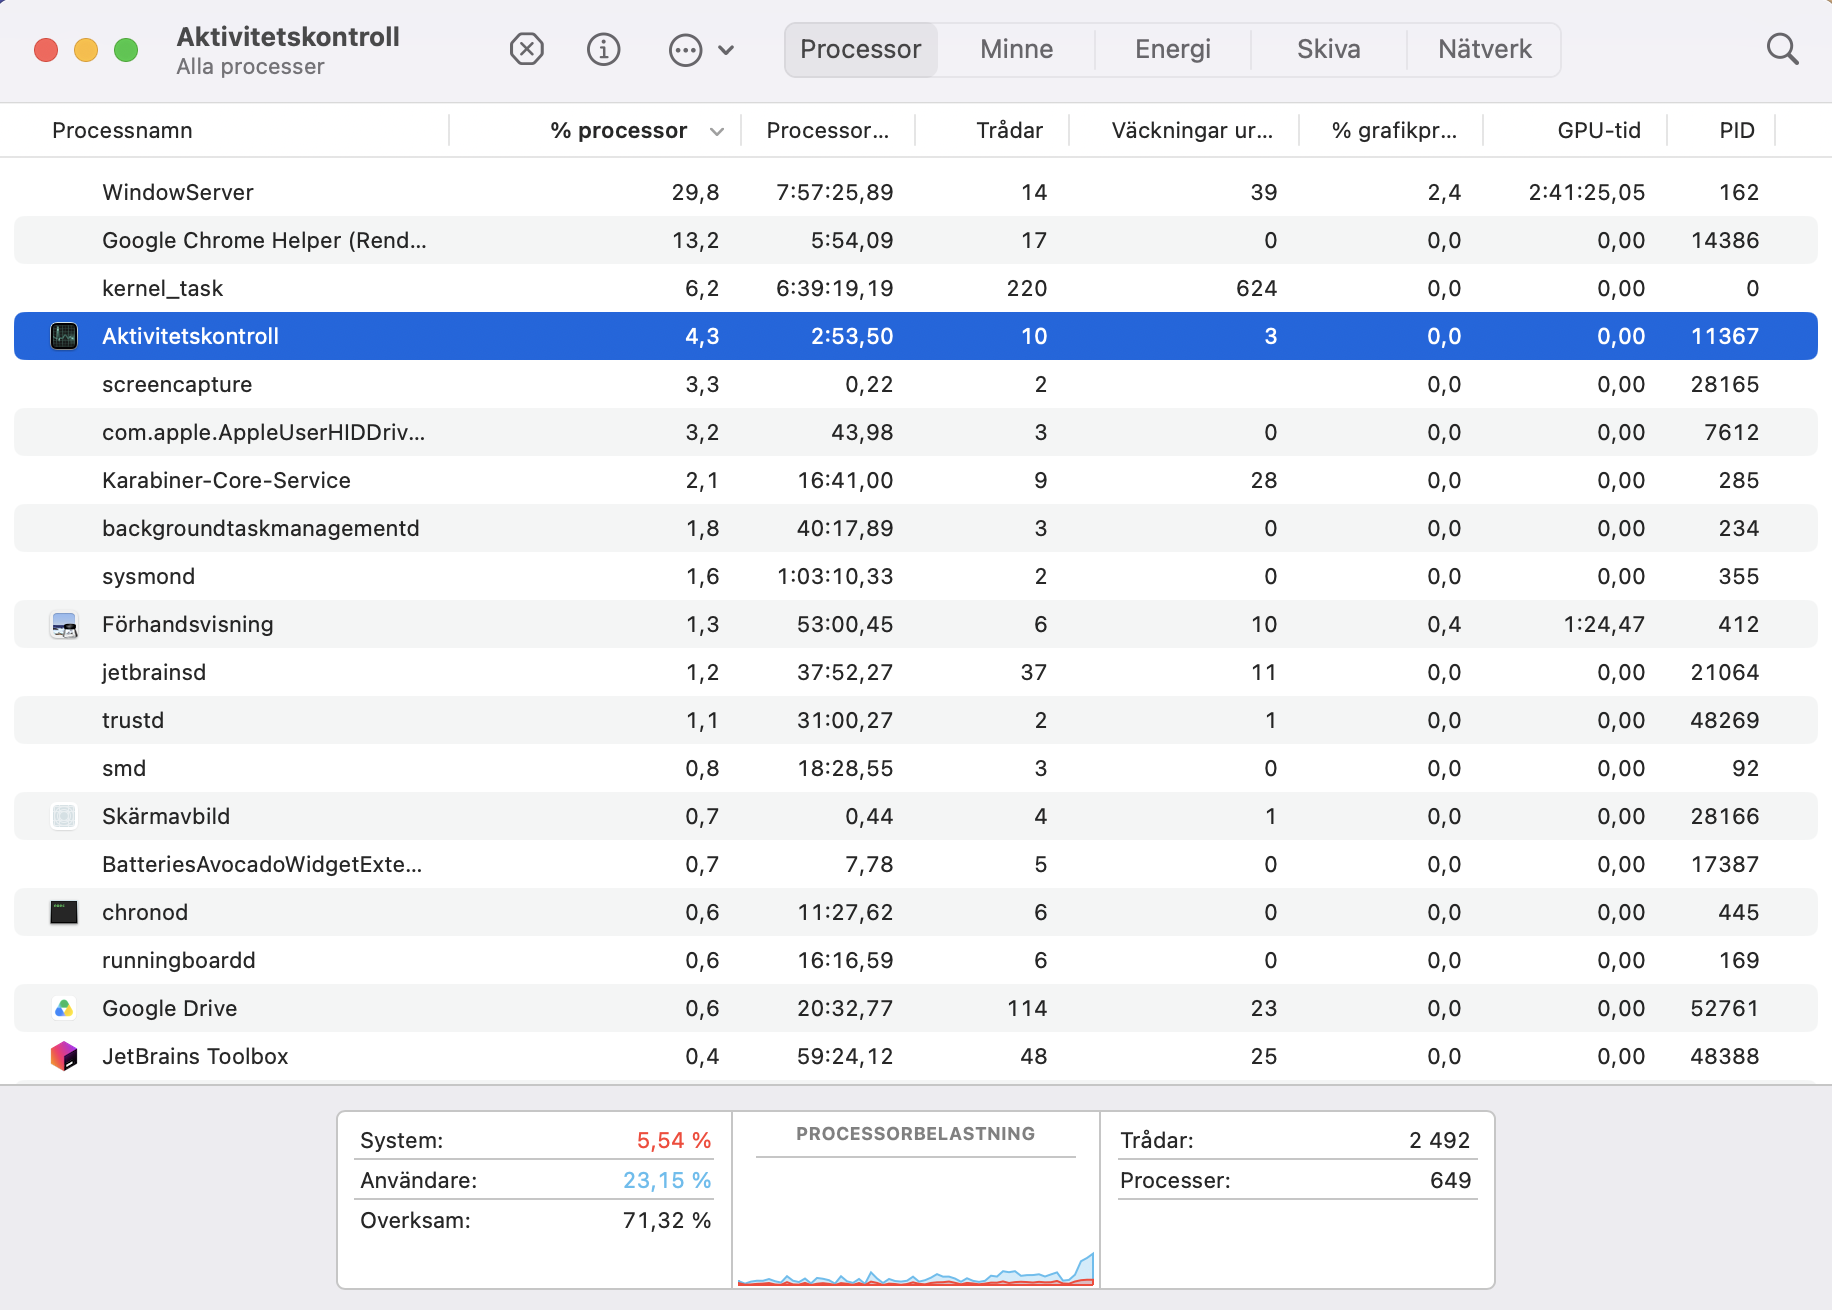The width and height of the screenshot is (1832, 1310).
Task: Click the Google Drive icon
Action: click(x=64, y=1008)
